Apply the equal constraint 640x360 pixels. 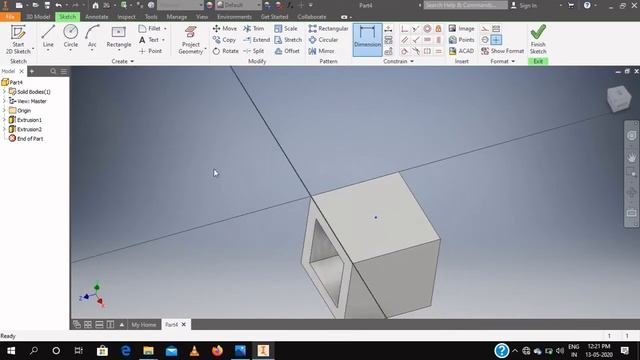[438, 51]
